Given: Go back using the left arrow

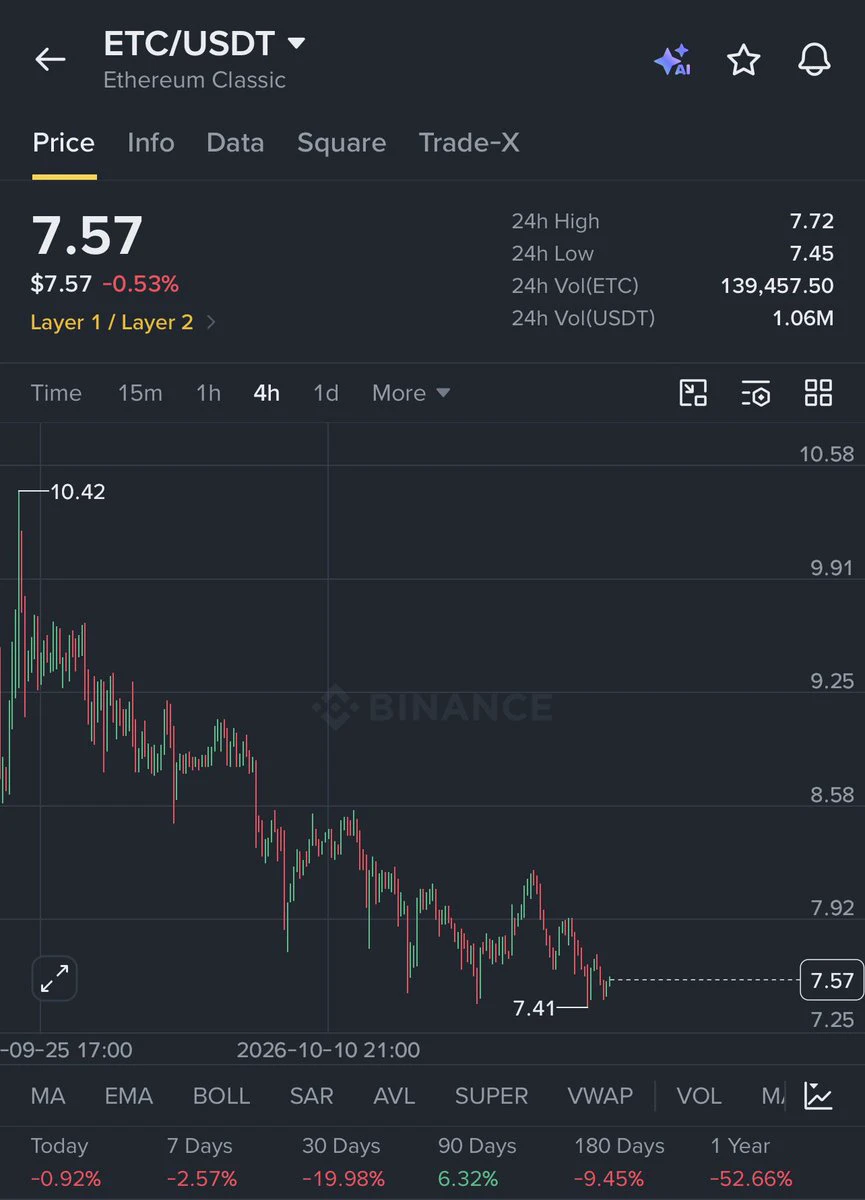Looking at the screenshot, I should click(x=50, y=60).
